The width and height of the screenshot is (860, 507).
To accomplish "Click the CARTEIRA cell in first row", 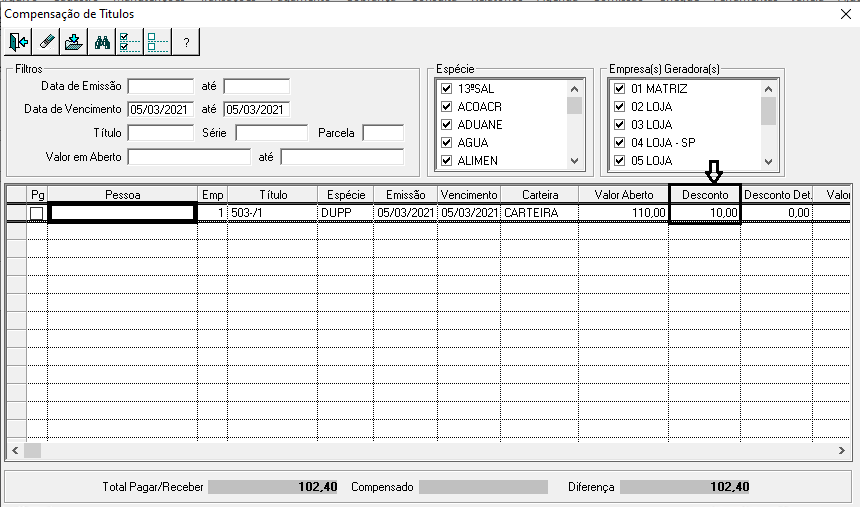I will (540, 213).
